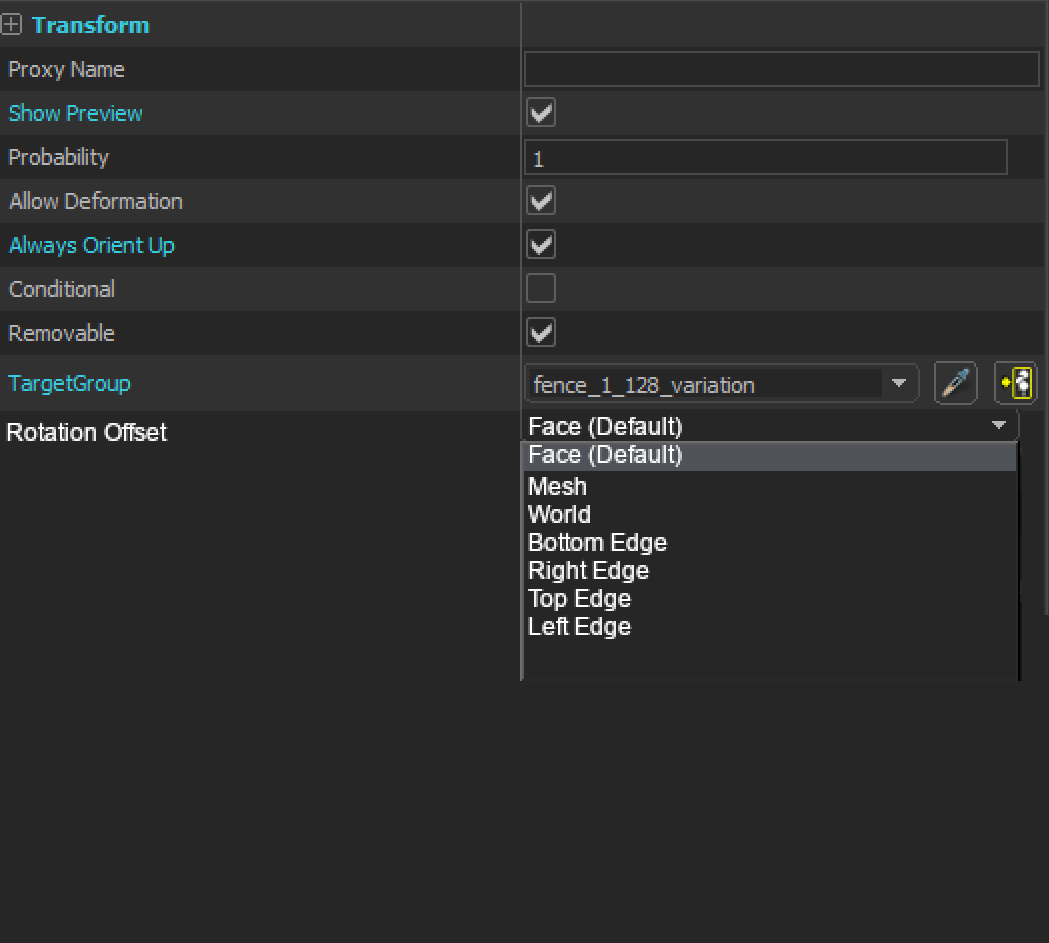Uncheck the Show Preview checkbox
The image size is (1049, 943).
(540, 112)
